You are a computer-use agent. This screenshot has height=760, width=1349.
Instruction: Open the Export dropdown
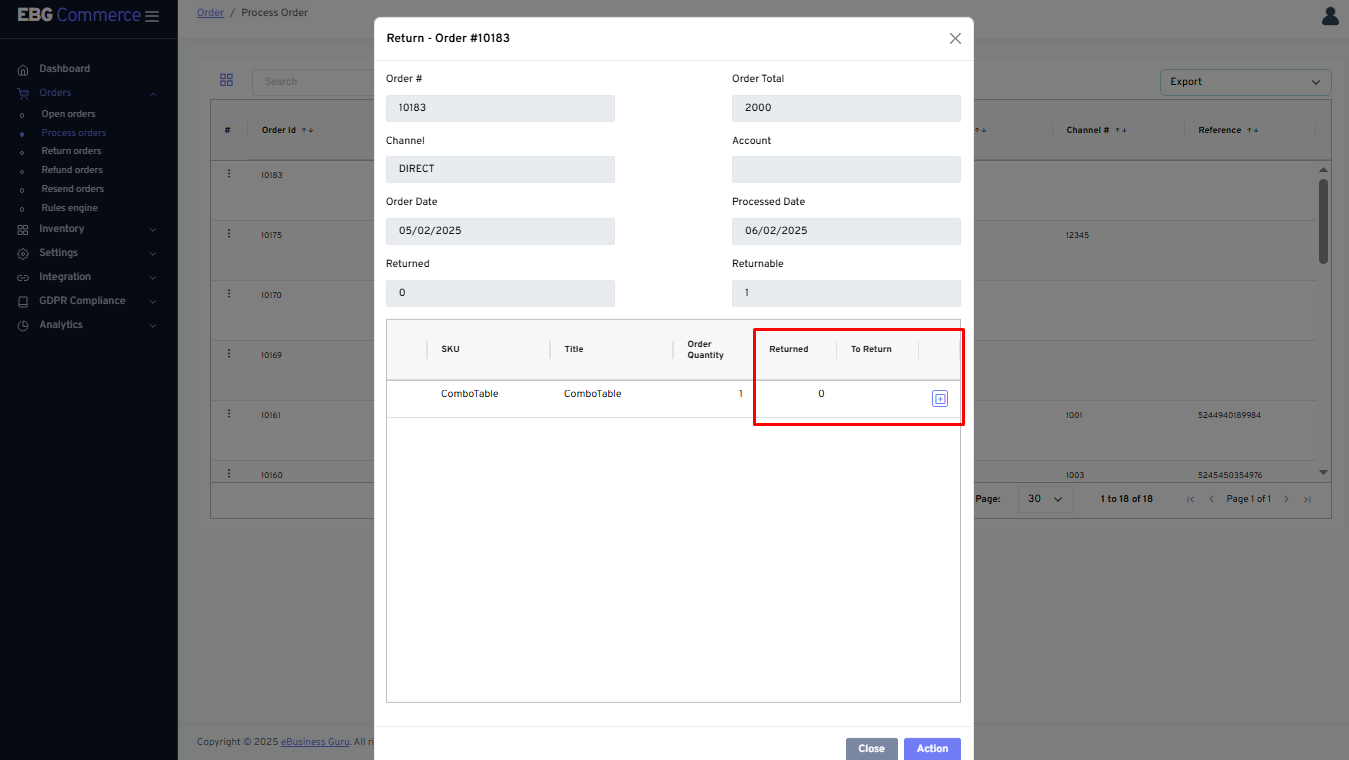point(1245,82)
